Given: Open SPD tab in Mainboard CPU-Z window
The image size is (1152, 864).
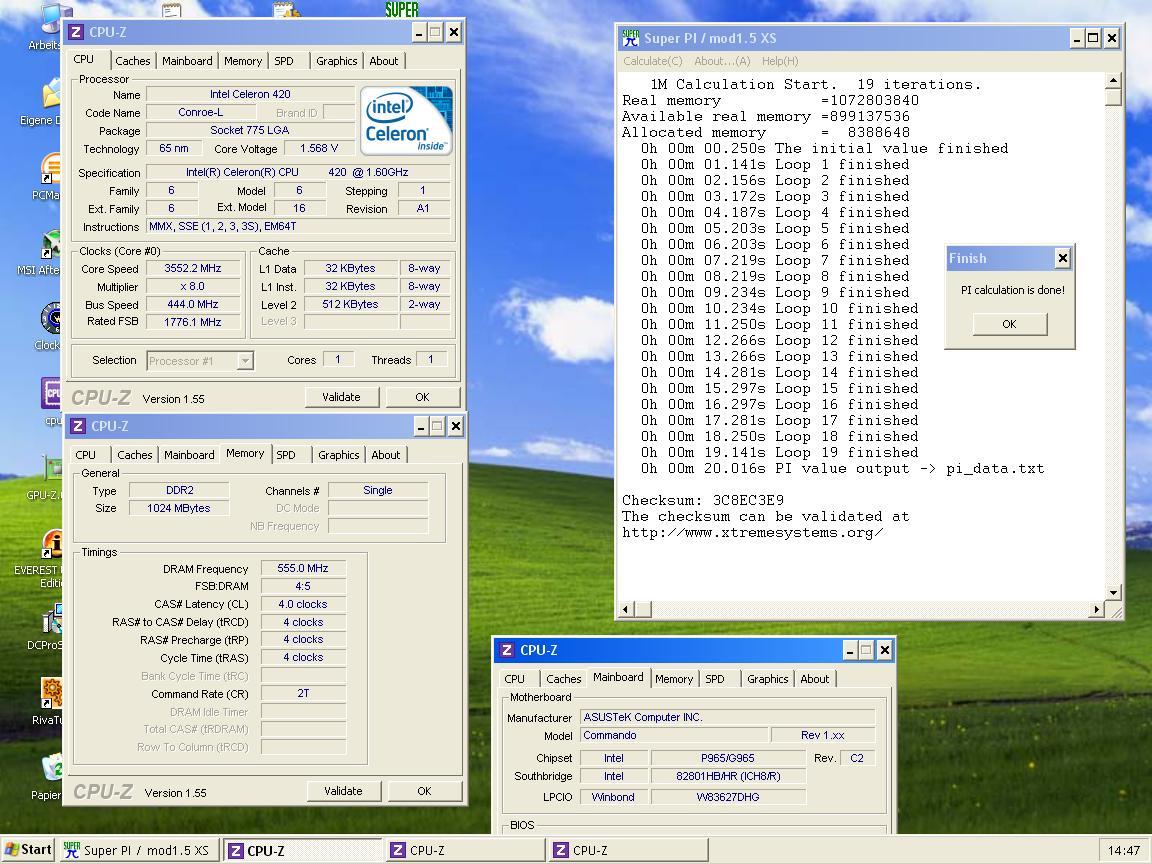Looking at the screenshot, I should click(x=715, y=679).
